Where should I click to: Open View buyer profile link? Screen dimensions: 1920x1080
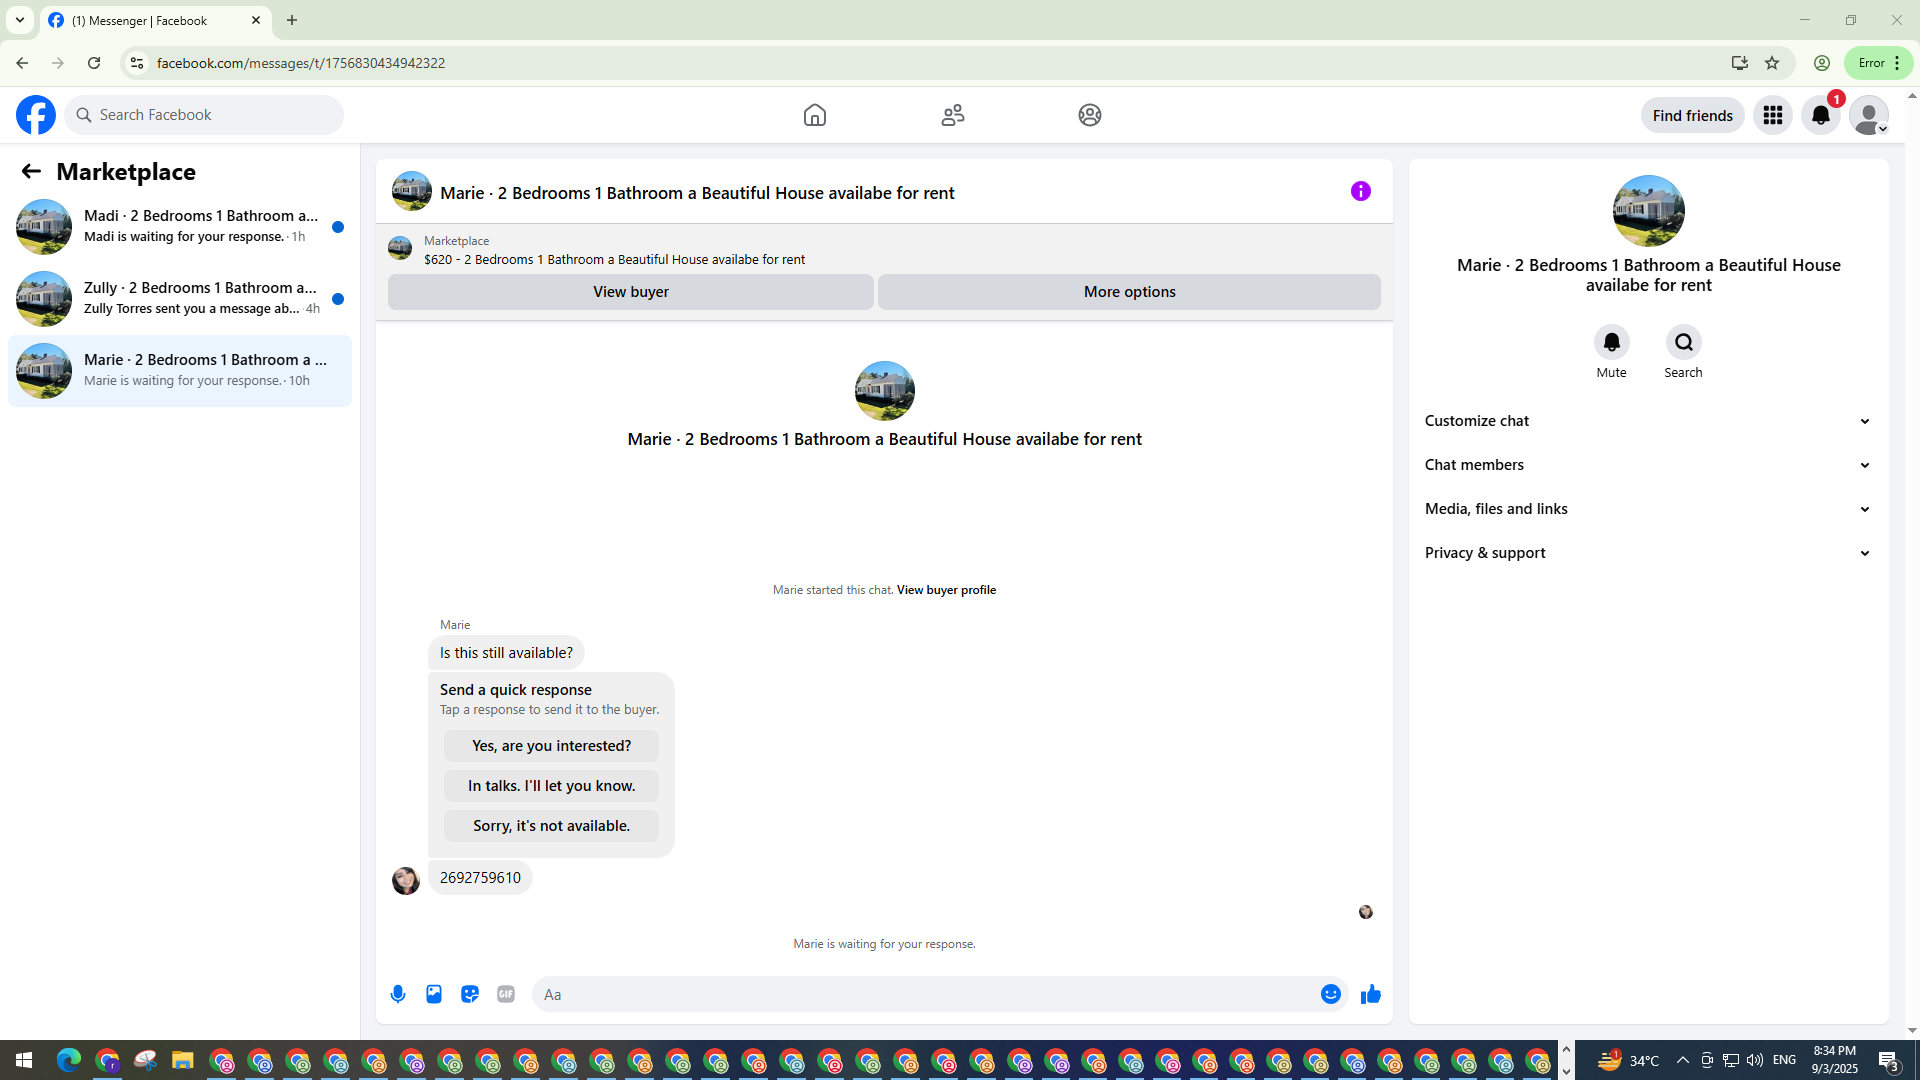pos(946,590)
